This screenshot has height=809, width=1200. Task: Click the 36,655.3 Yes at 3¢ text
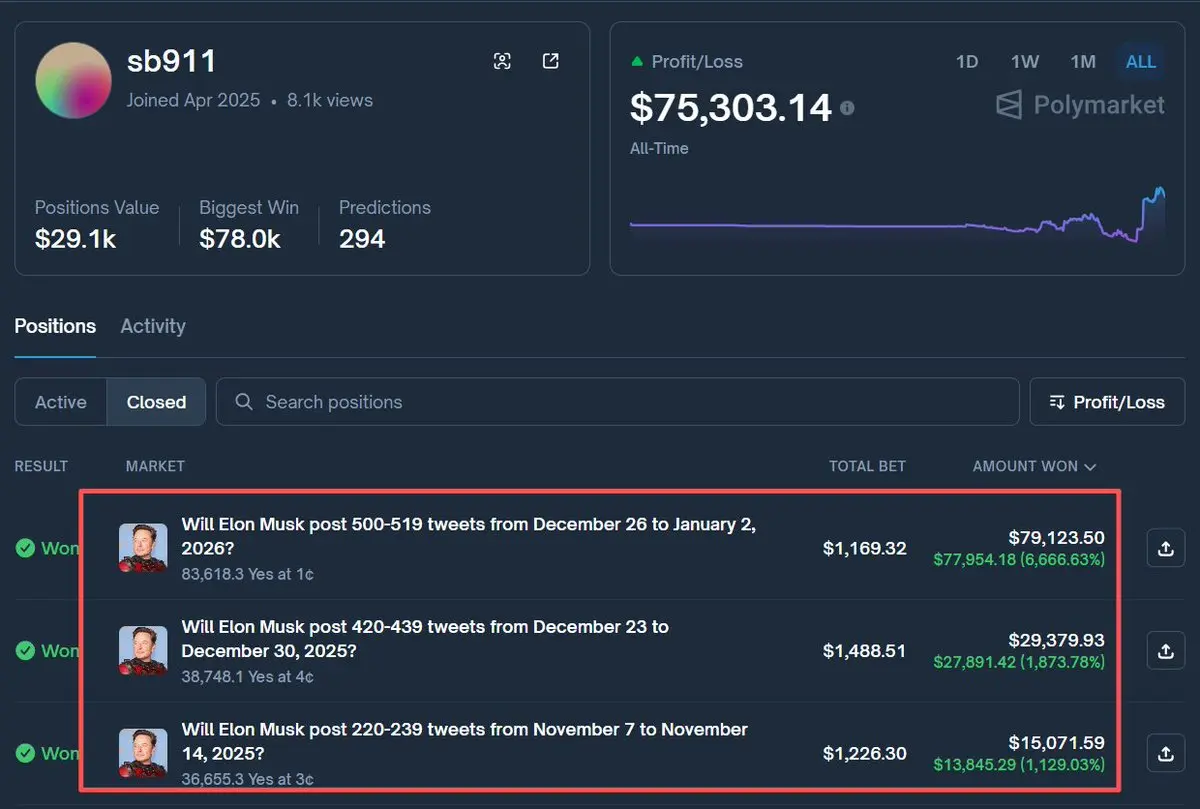point(248,779)
